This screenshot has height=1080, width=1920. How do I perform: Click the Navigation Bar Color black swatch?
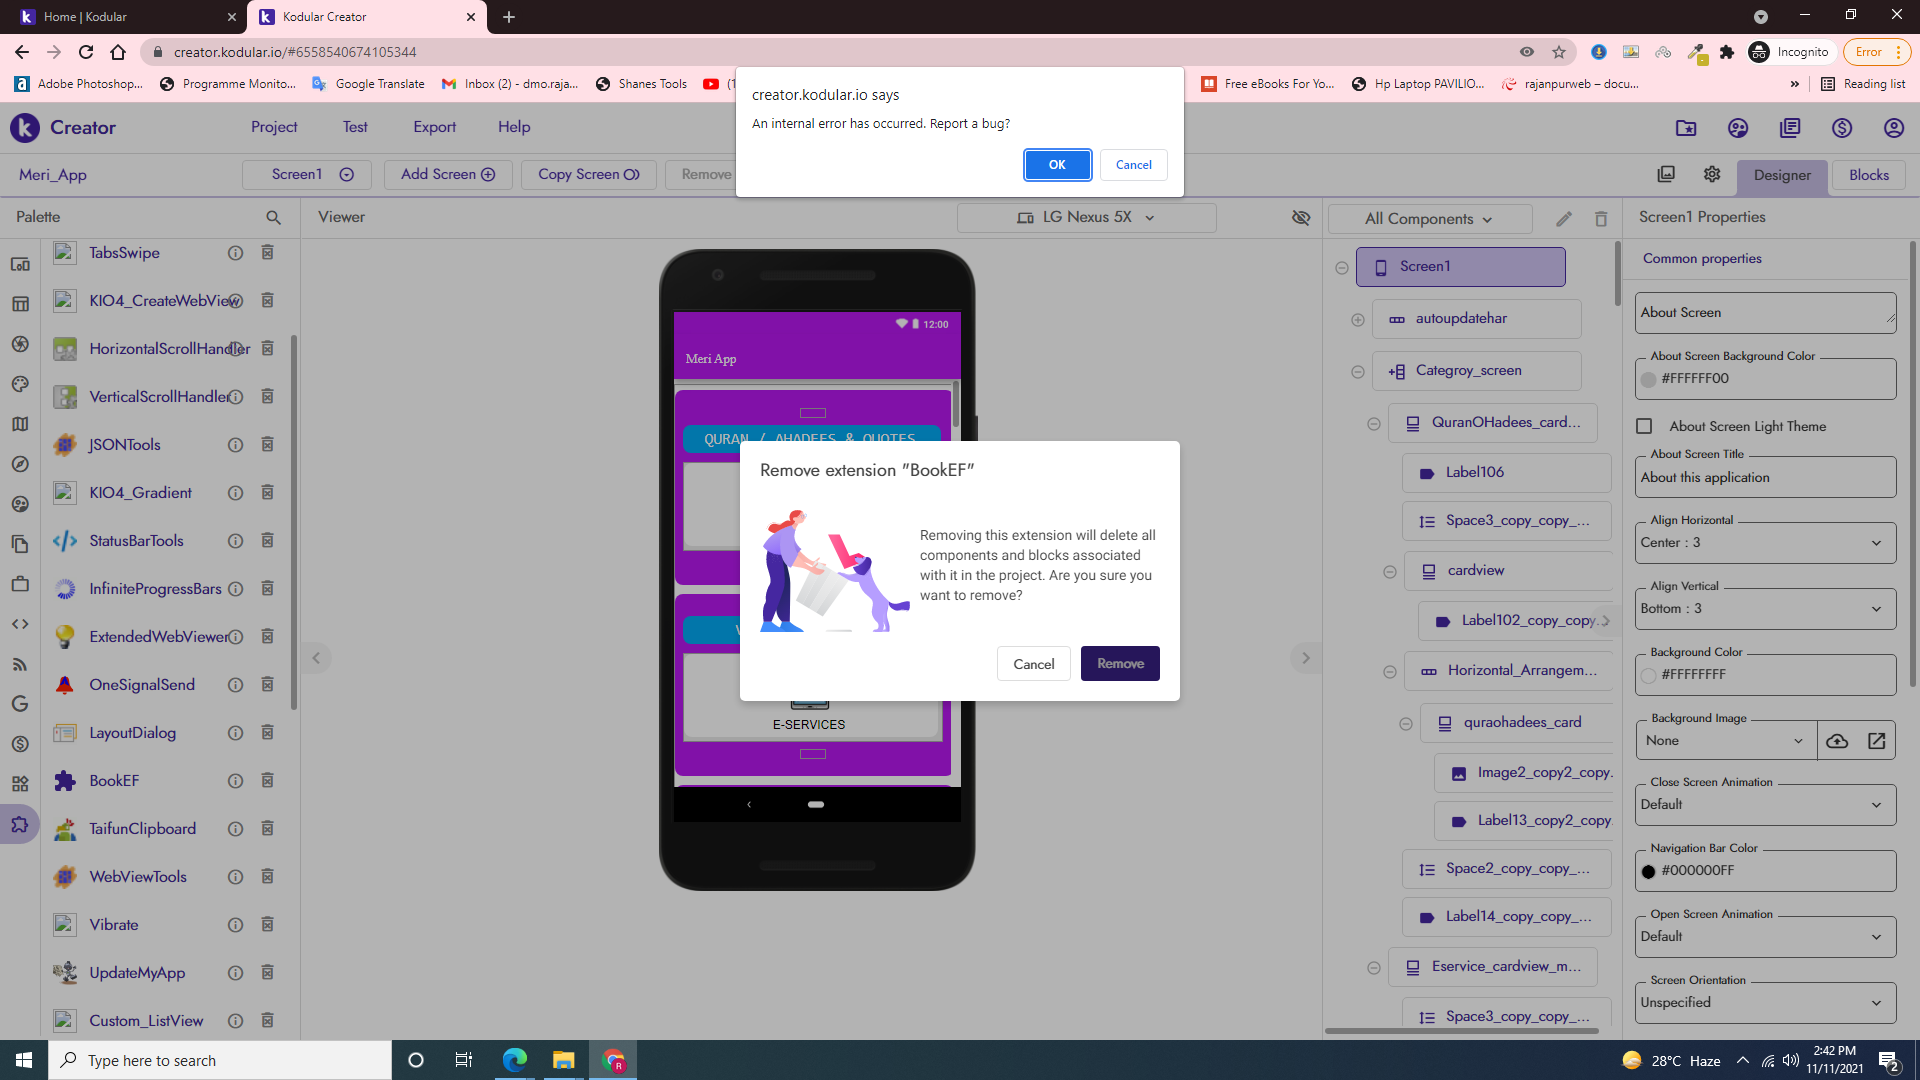1648,872
